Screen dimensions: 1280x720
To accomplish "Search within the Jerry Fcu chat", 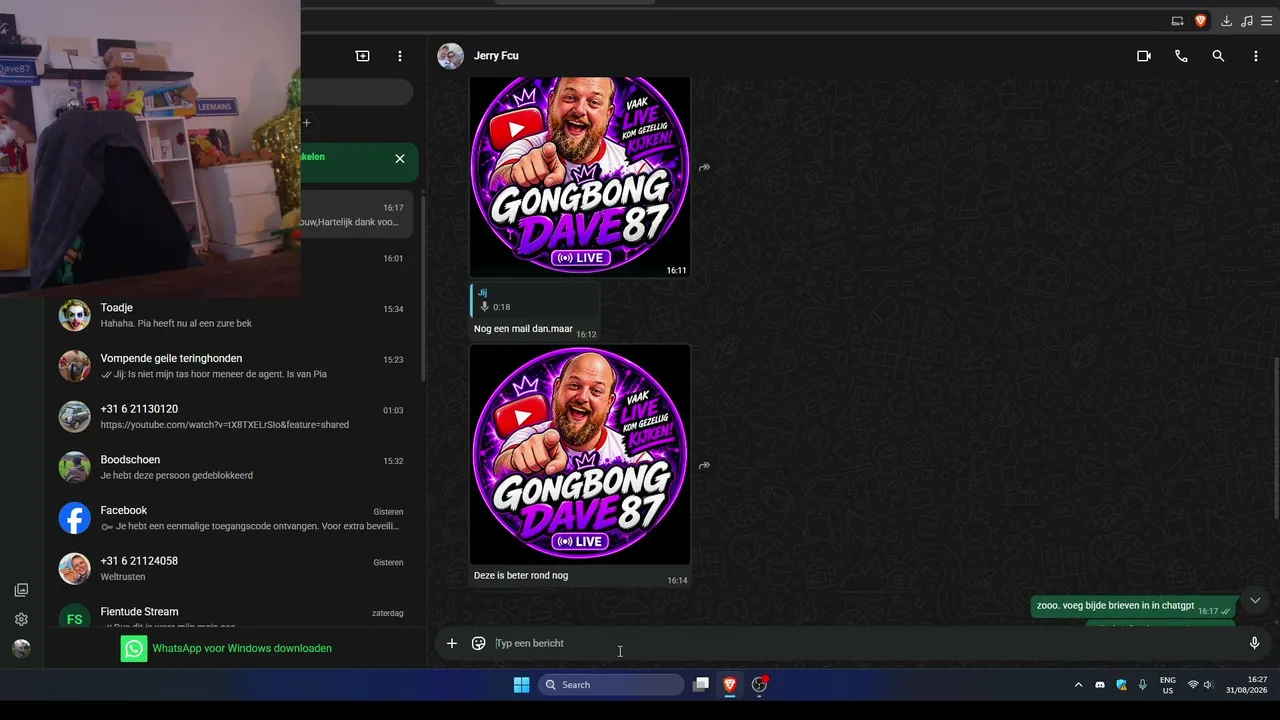I will [1218, 56].
